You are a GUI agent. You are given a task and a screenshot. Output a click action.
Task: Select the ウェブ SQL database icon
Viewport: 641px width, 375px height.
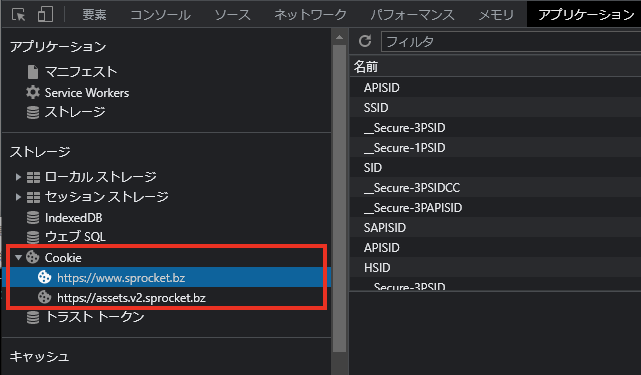tap(33, 237)
